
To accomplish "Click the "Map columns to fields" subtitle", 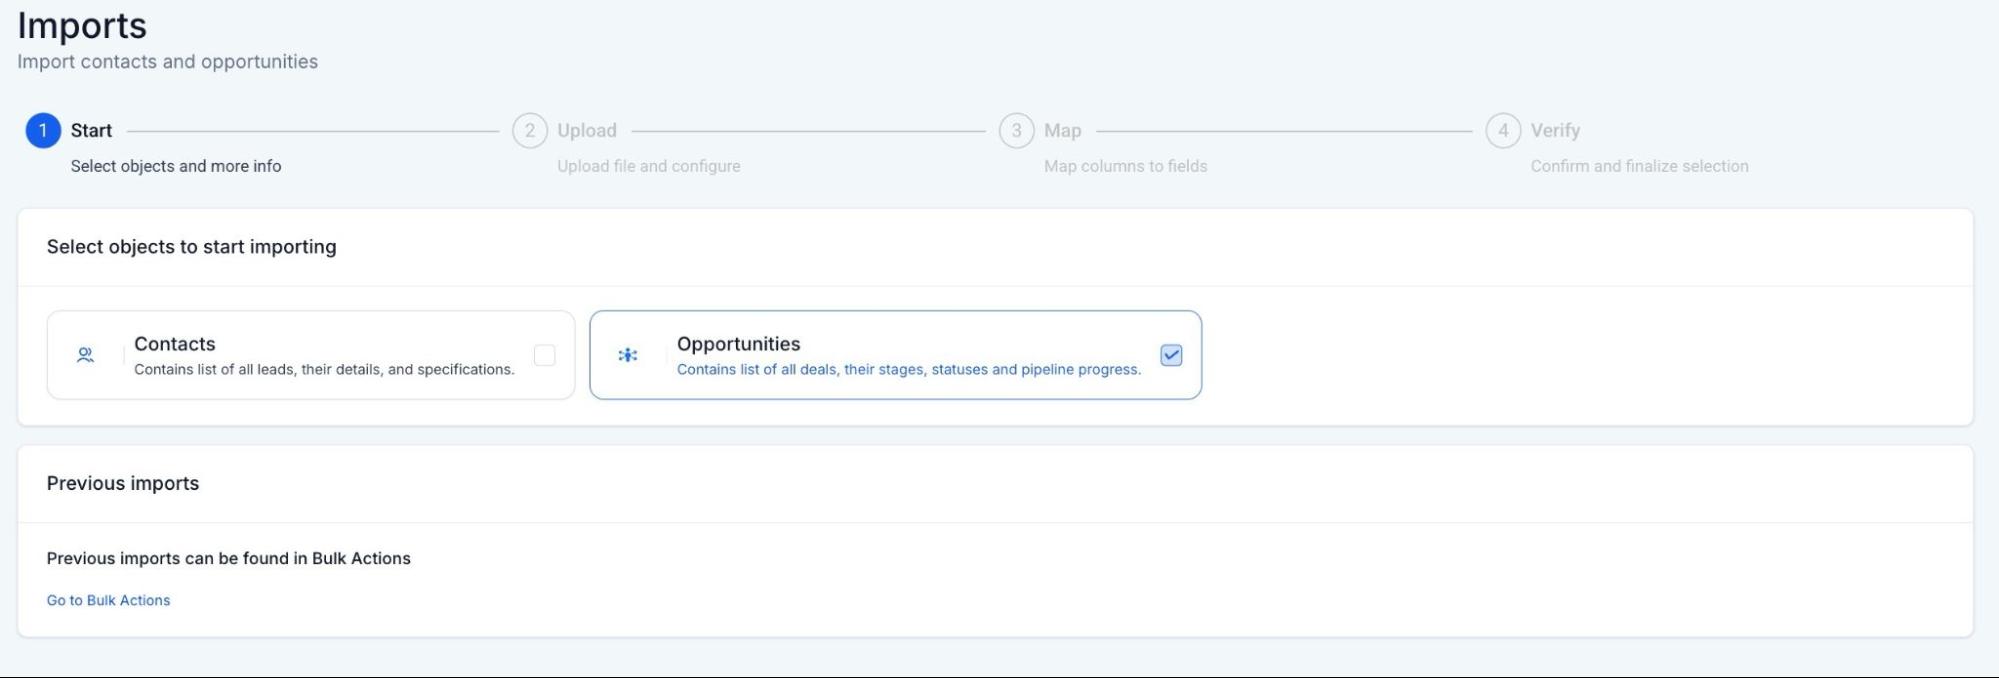I will [x=1125, y=166].
